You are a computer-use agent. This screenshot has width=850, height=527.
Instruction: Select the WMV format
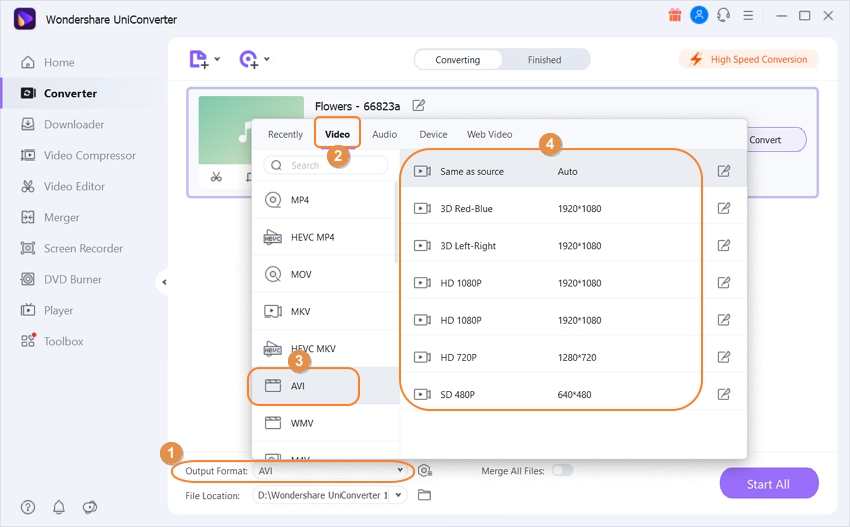click(326, 423)
